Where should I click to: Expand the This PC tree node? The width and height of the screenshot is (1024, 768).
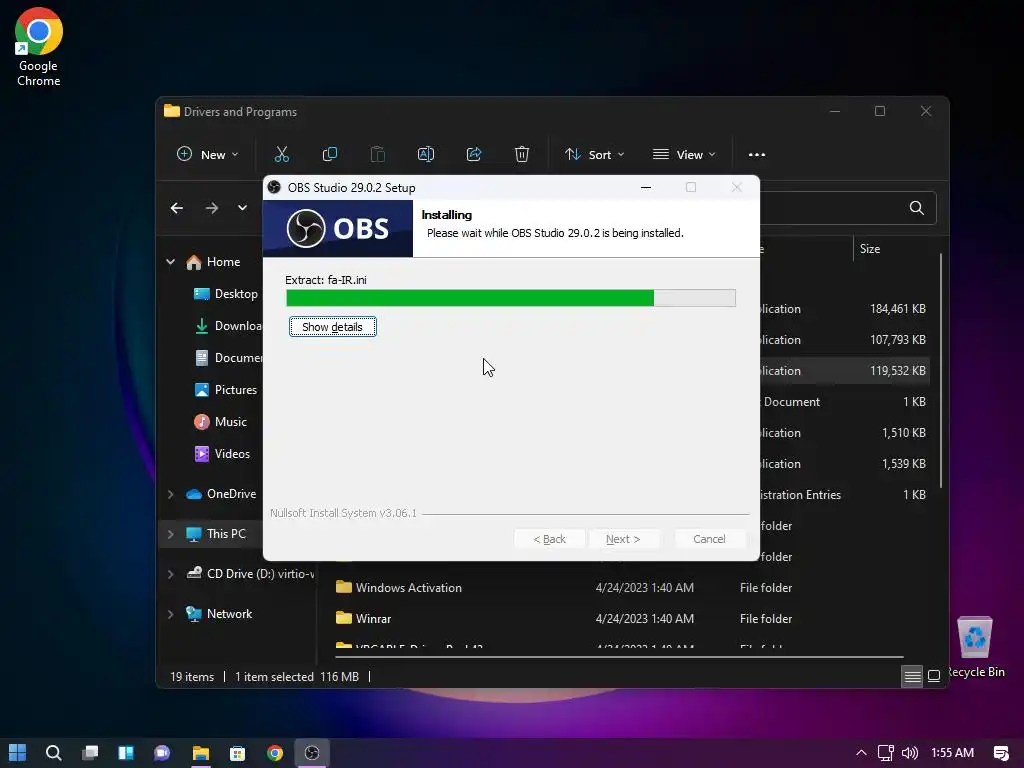tap(170, 534)
